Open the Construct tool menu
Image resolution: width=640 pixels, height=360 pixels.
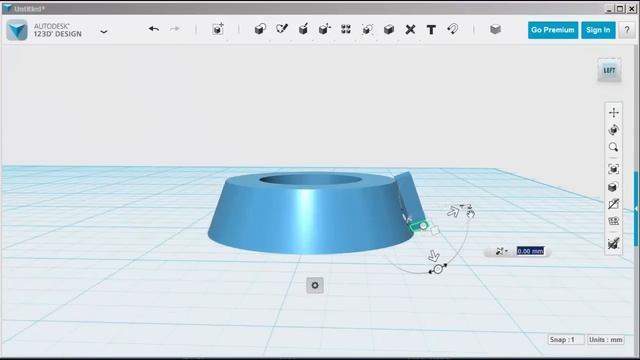point(303,29)
